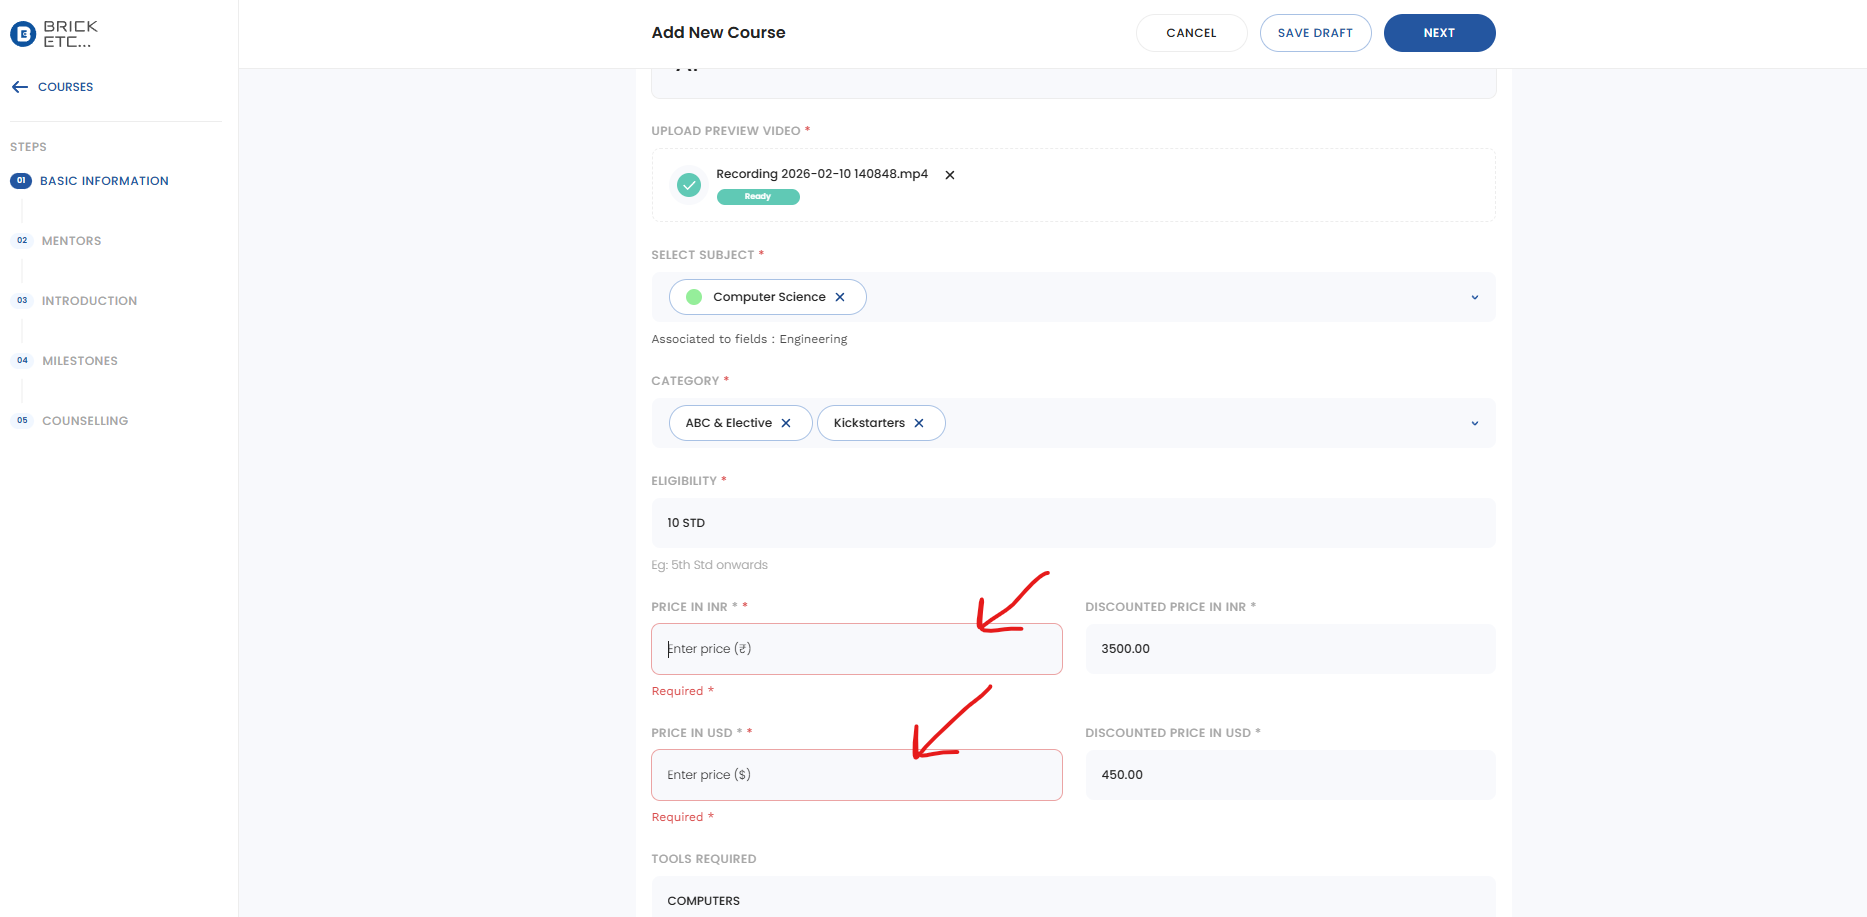Viewport: 1867px width, 917px height.
Task: Expand the Select Subject dropdown
Action: (1474, 297)
